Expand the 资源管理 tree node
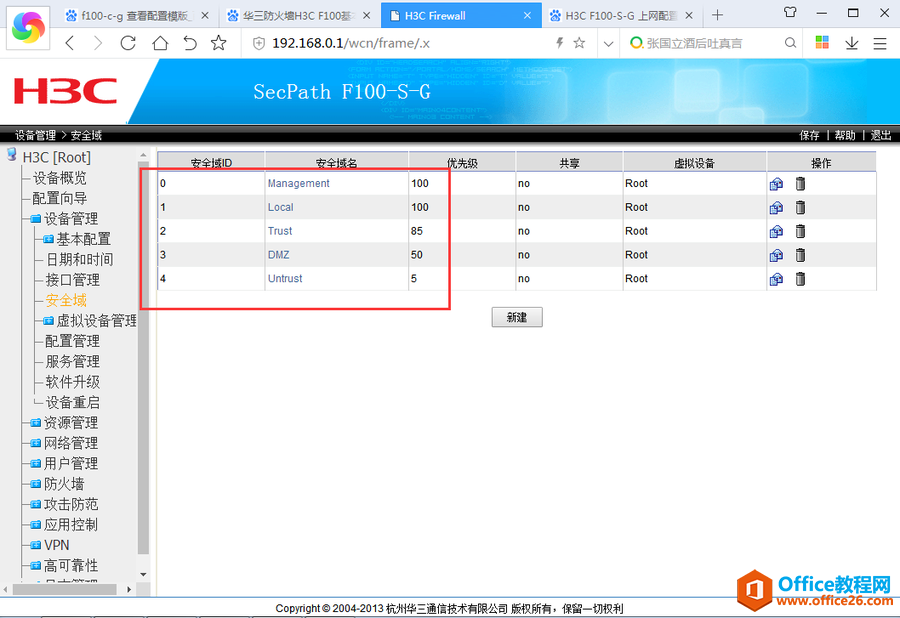The image size is (900, 618). point(36,423)
